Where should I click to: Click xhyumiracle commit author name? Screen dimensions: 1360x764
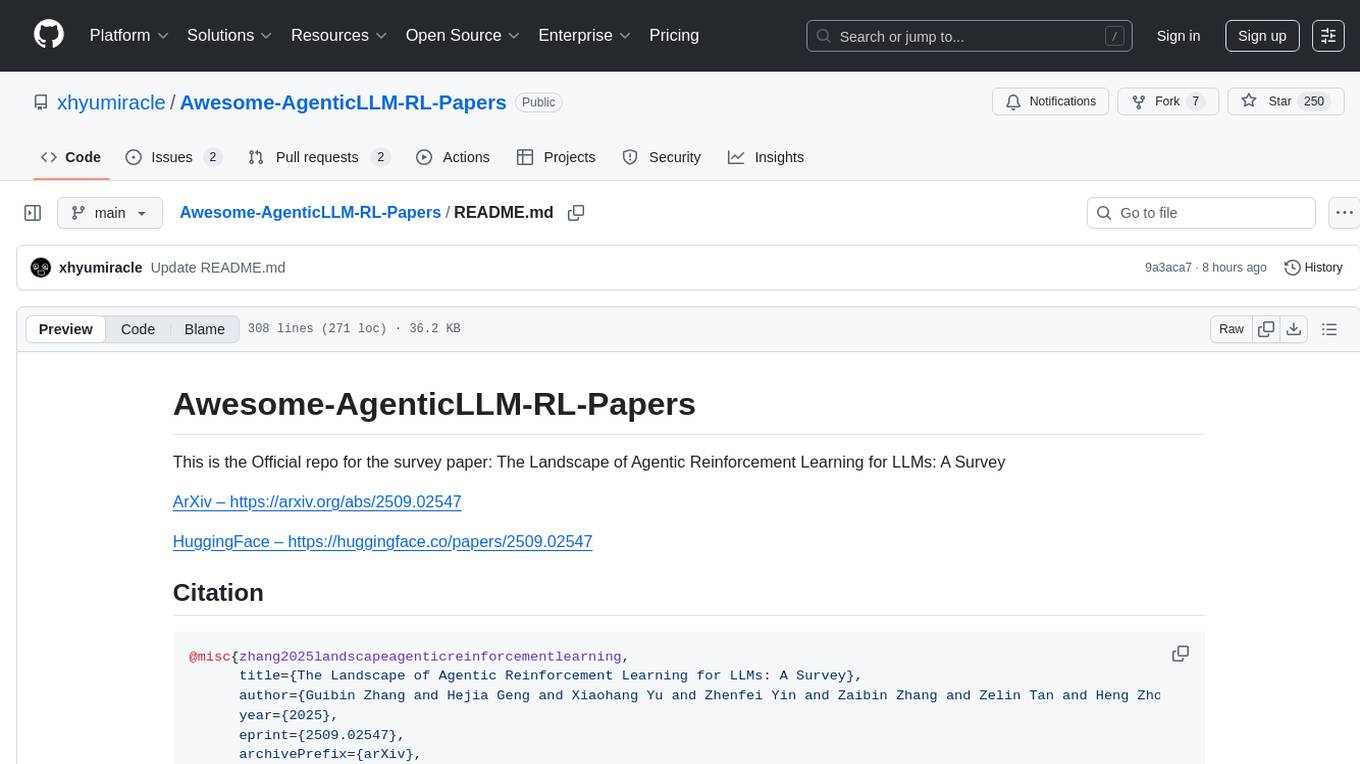[x=101, y=268]
